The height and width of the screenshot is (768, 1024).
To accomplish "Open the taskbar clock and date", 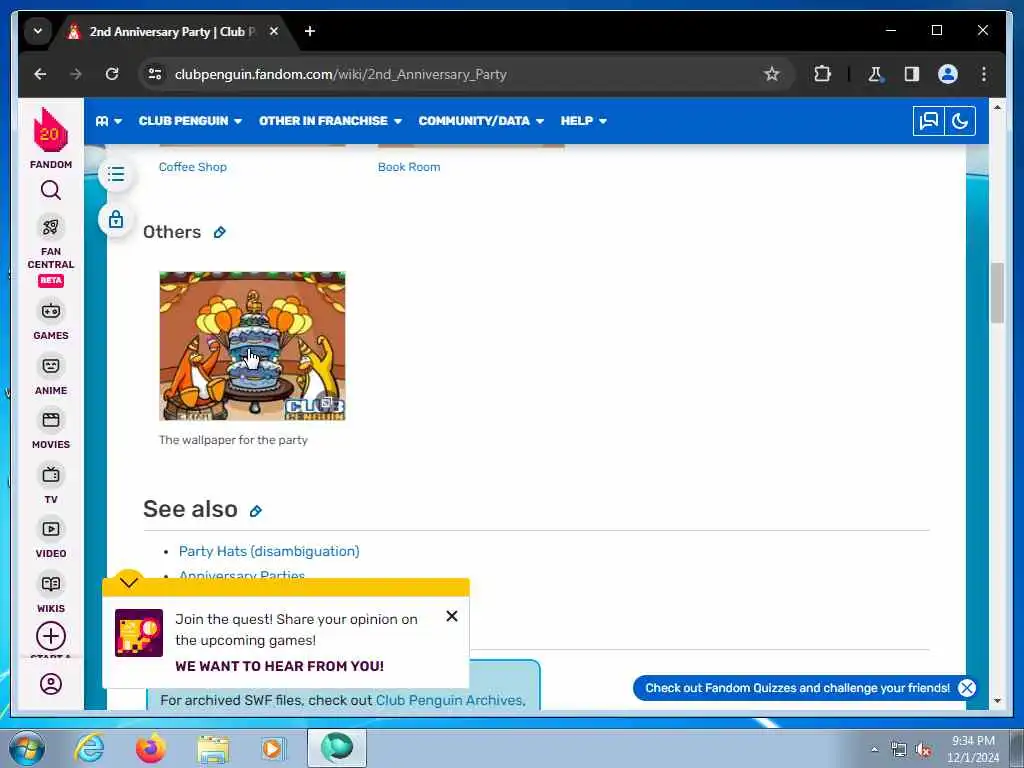I will point(973,749).
